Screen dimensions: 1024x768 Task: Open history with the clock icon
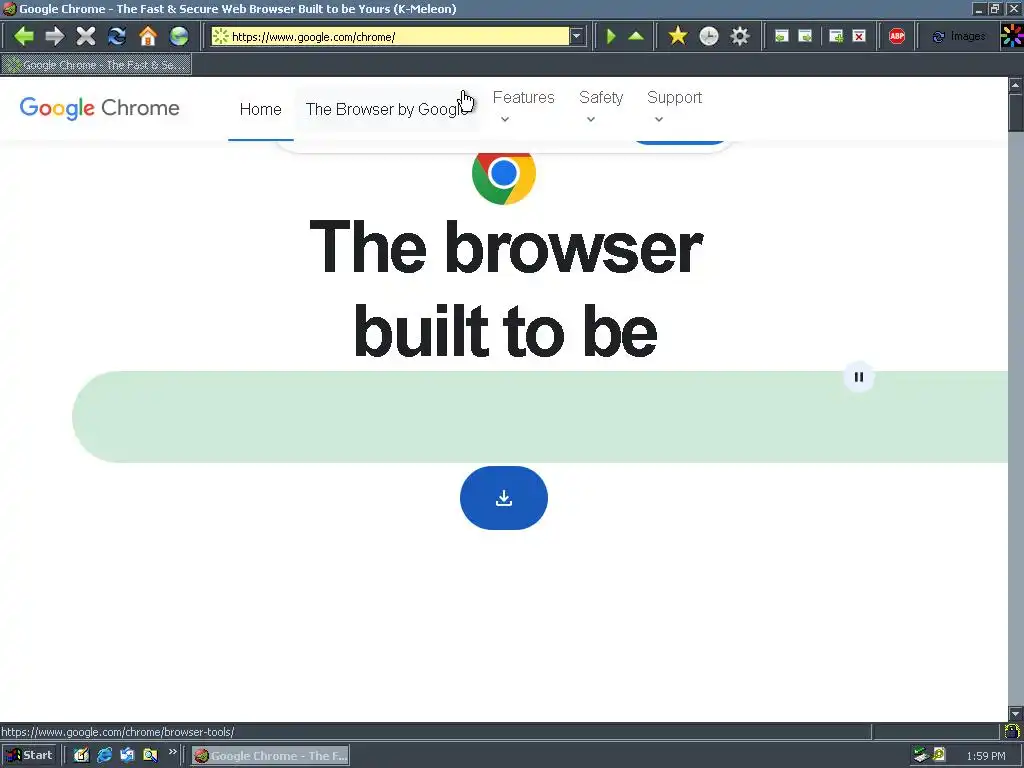pyautogui.click(x=709, y=36)
